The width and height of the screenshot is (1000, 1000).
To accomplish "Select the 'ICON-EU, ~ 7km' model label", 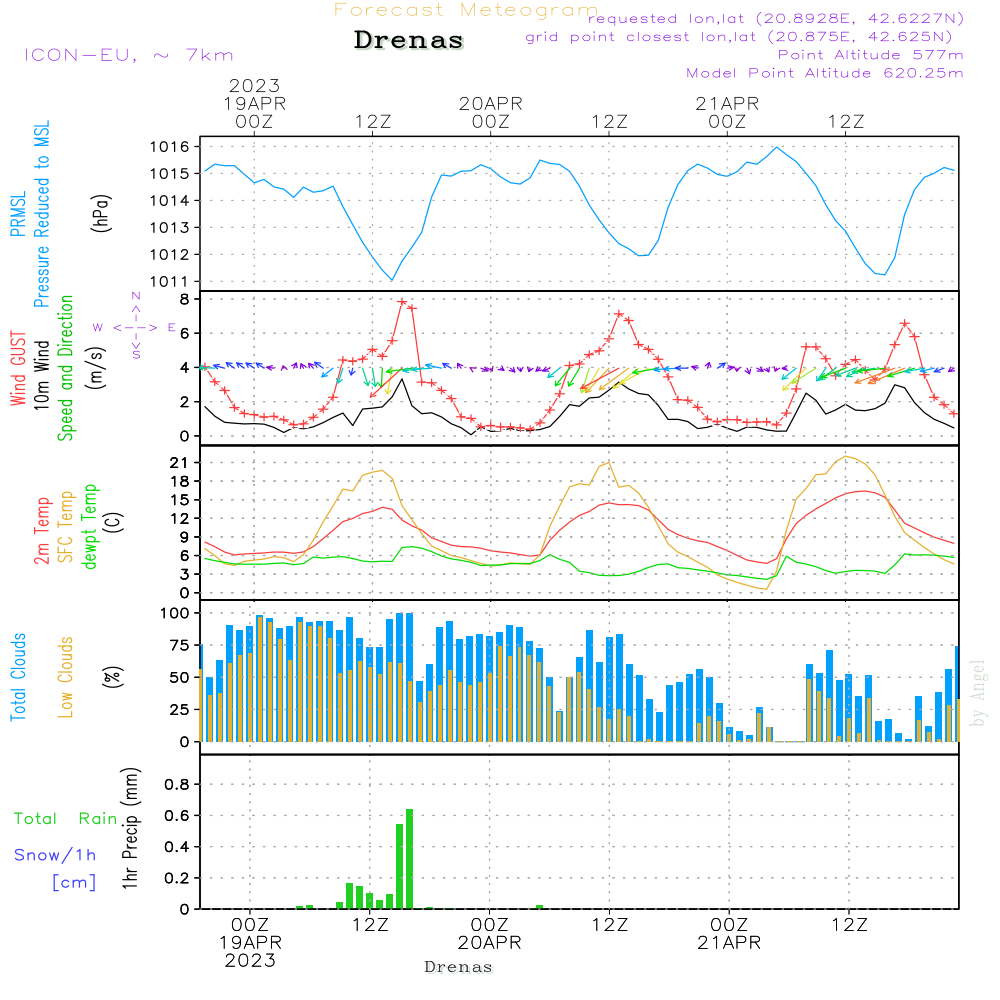I will click(x=129, y=55).
